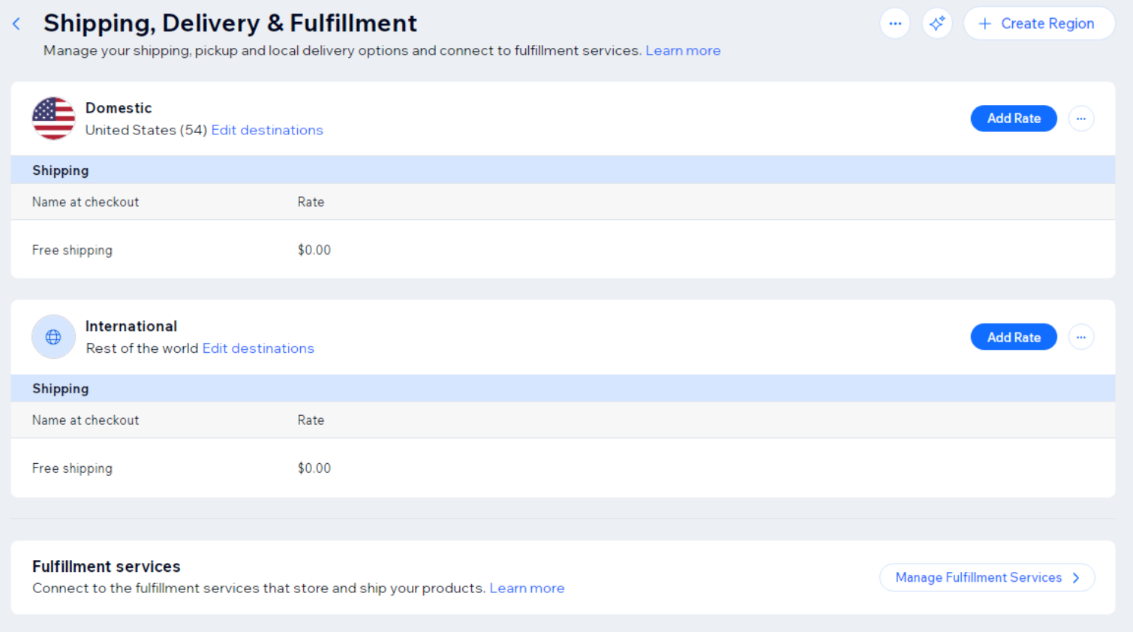This screenshot has width=1133, height=632.
Task: Edit destinations for the International region
Action: (258, 348)
